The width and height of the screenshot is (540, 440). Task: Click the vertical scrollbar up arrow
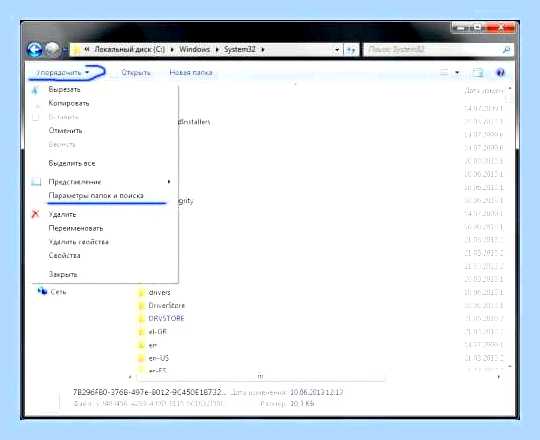pos(510,89)
